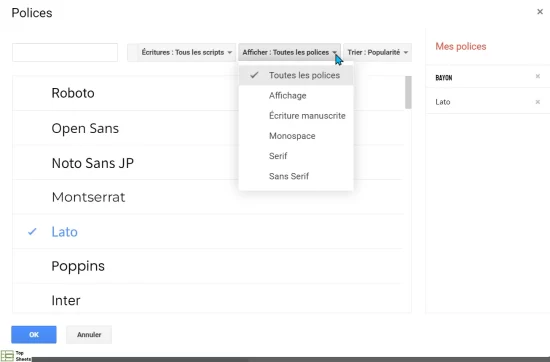Select Sans Serif in the filter menu
The image size is (550, 362).
(x=296, y=176)
